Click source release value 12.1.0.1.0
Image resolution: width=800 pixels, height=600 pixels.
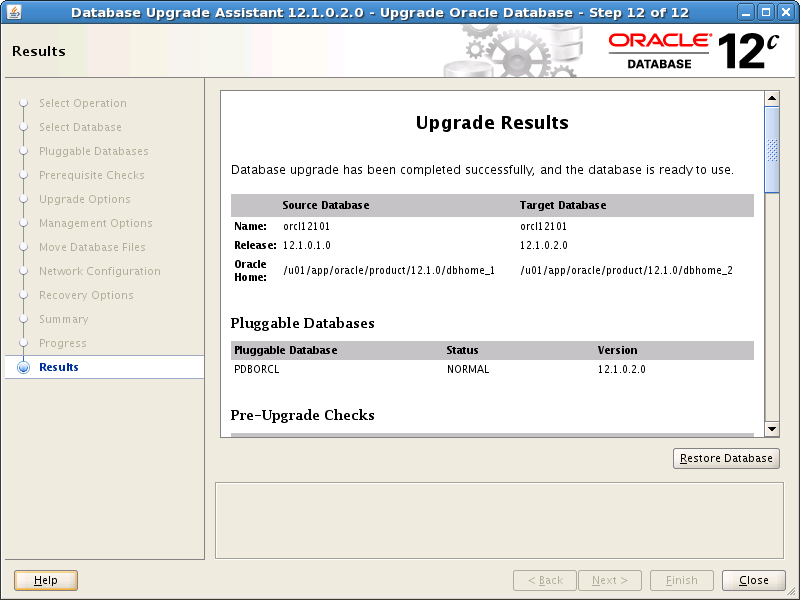(307, 245)
